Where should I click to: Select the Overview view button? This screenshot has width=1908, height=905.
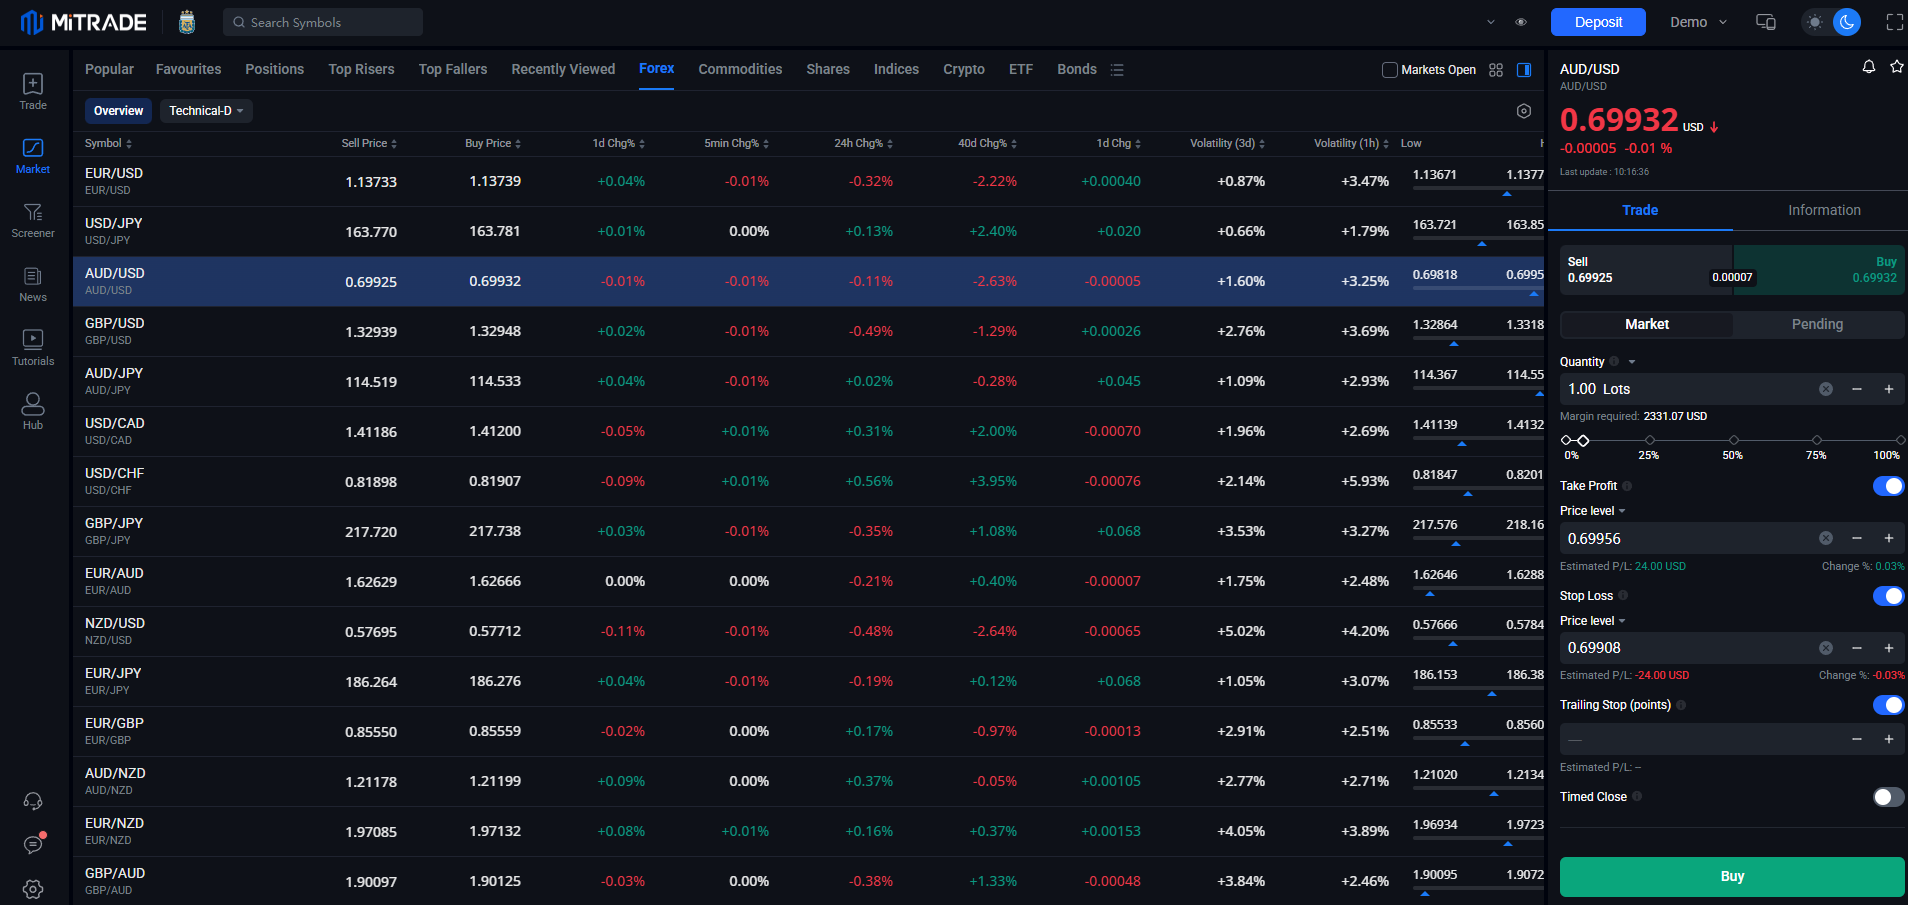[118, 111]
